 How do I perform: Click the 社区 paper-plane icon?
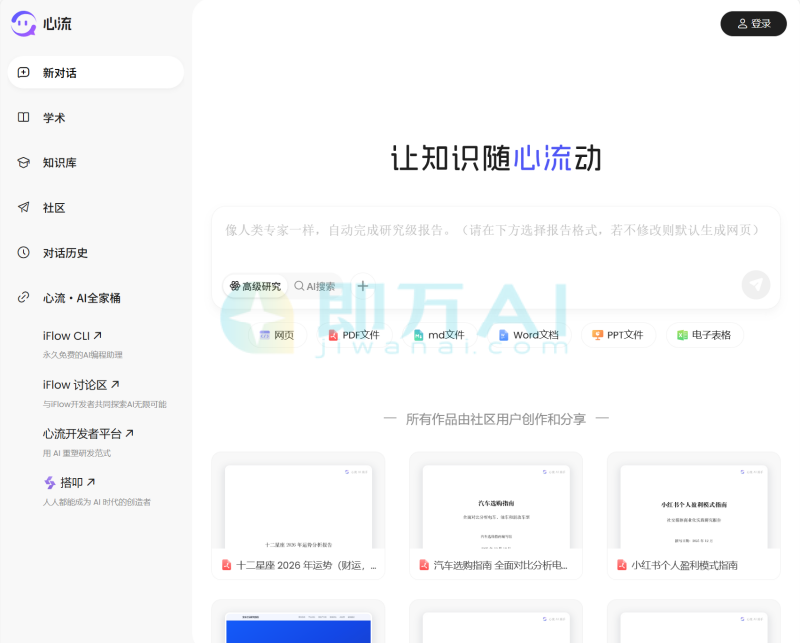click(x=22, y=207)
